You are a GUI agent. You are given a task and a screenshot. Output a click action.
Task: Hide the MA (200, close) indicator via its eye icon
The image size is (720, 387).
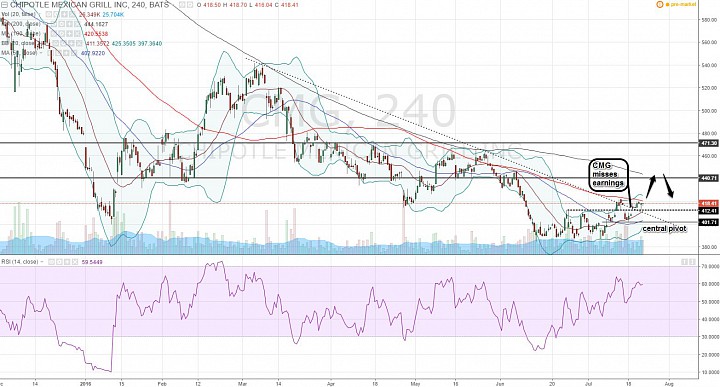tap(53, 24)
